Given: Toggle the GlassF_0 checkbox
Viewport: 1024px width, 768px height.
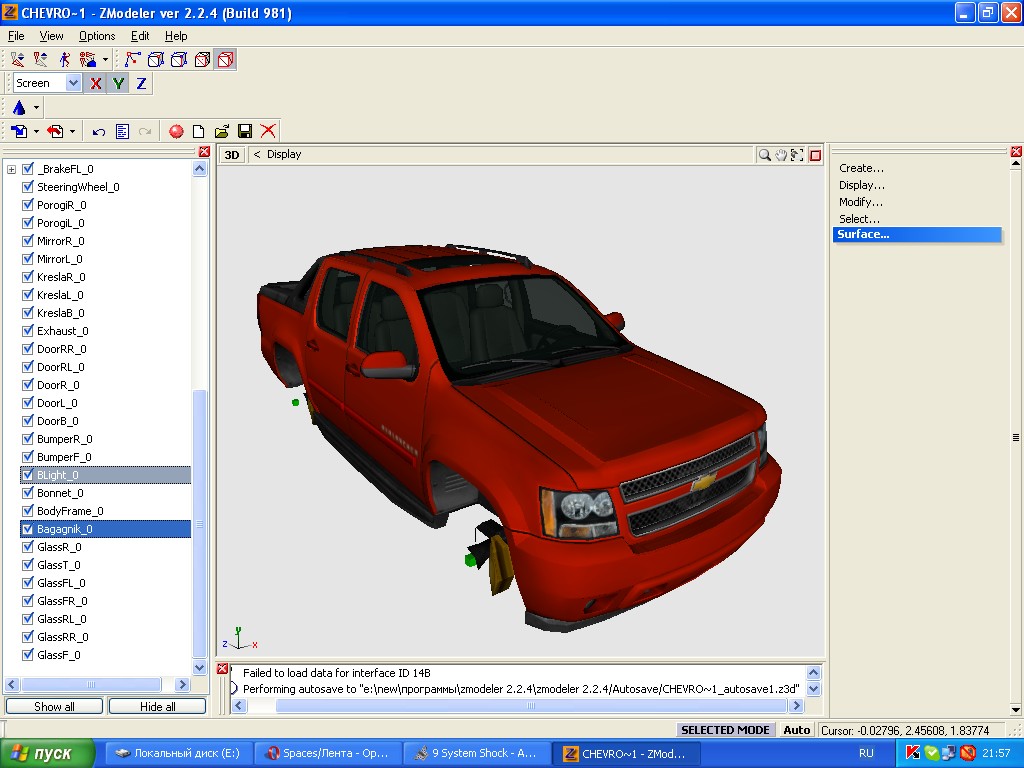Looking at the screenshot, I should pos(27,655).
